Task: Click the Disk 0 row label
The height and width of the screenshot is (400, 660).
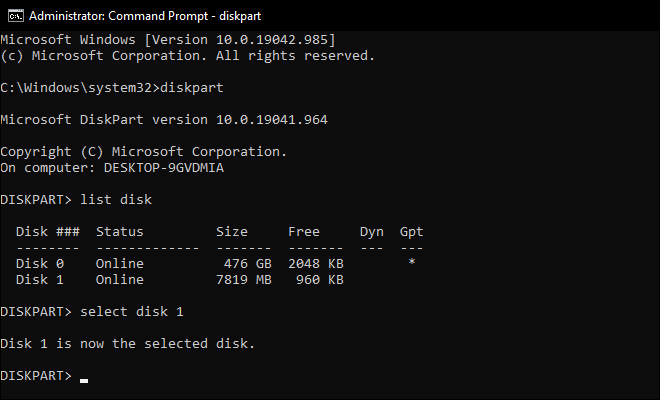Action: click(40, 264)
